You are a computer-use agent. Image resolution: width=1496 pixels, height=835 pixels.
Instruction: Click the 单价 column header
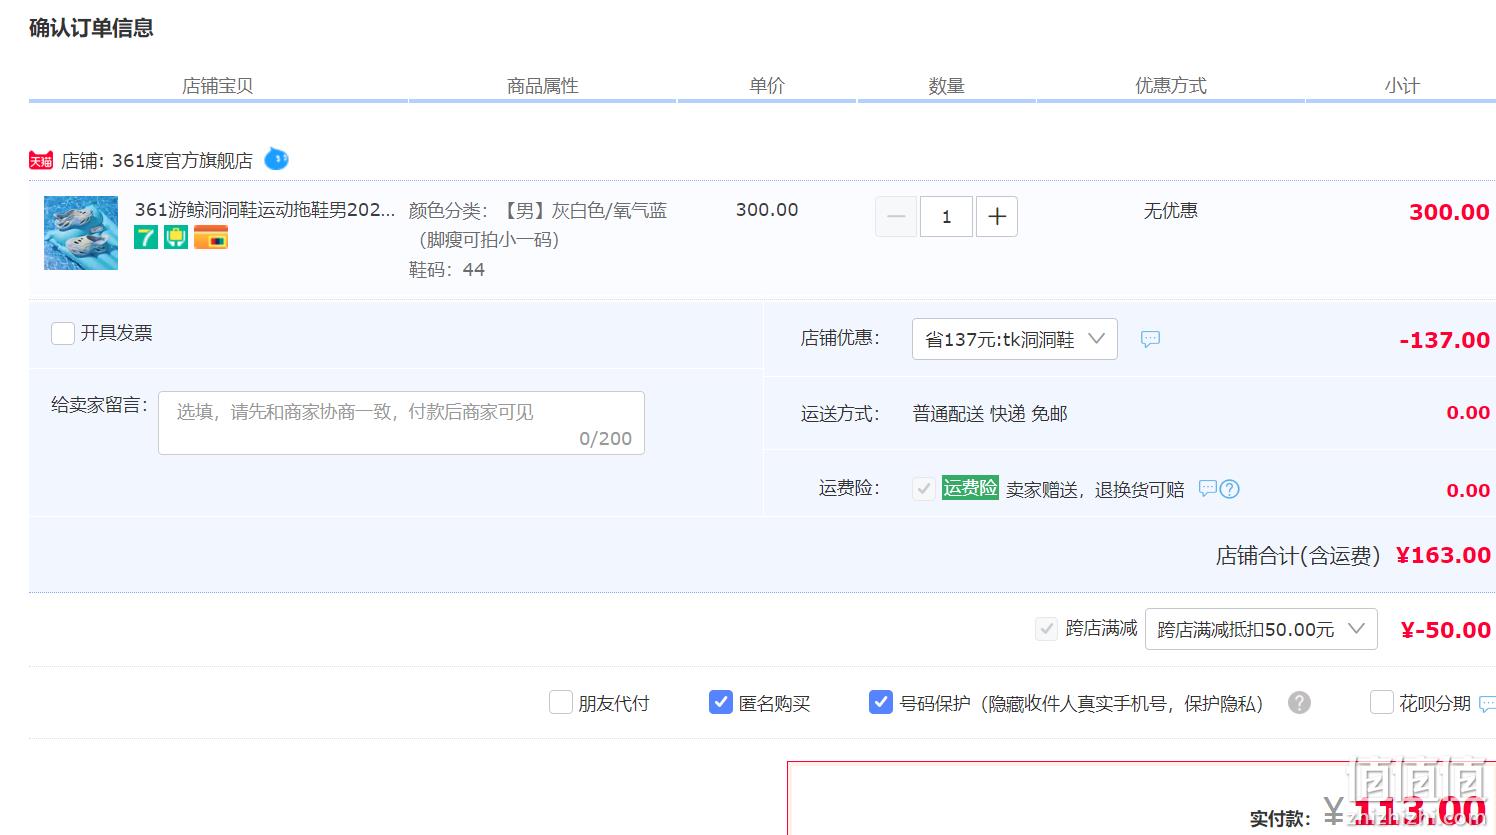(x=767, y=86)
